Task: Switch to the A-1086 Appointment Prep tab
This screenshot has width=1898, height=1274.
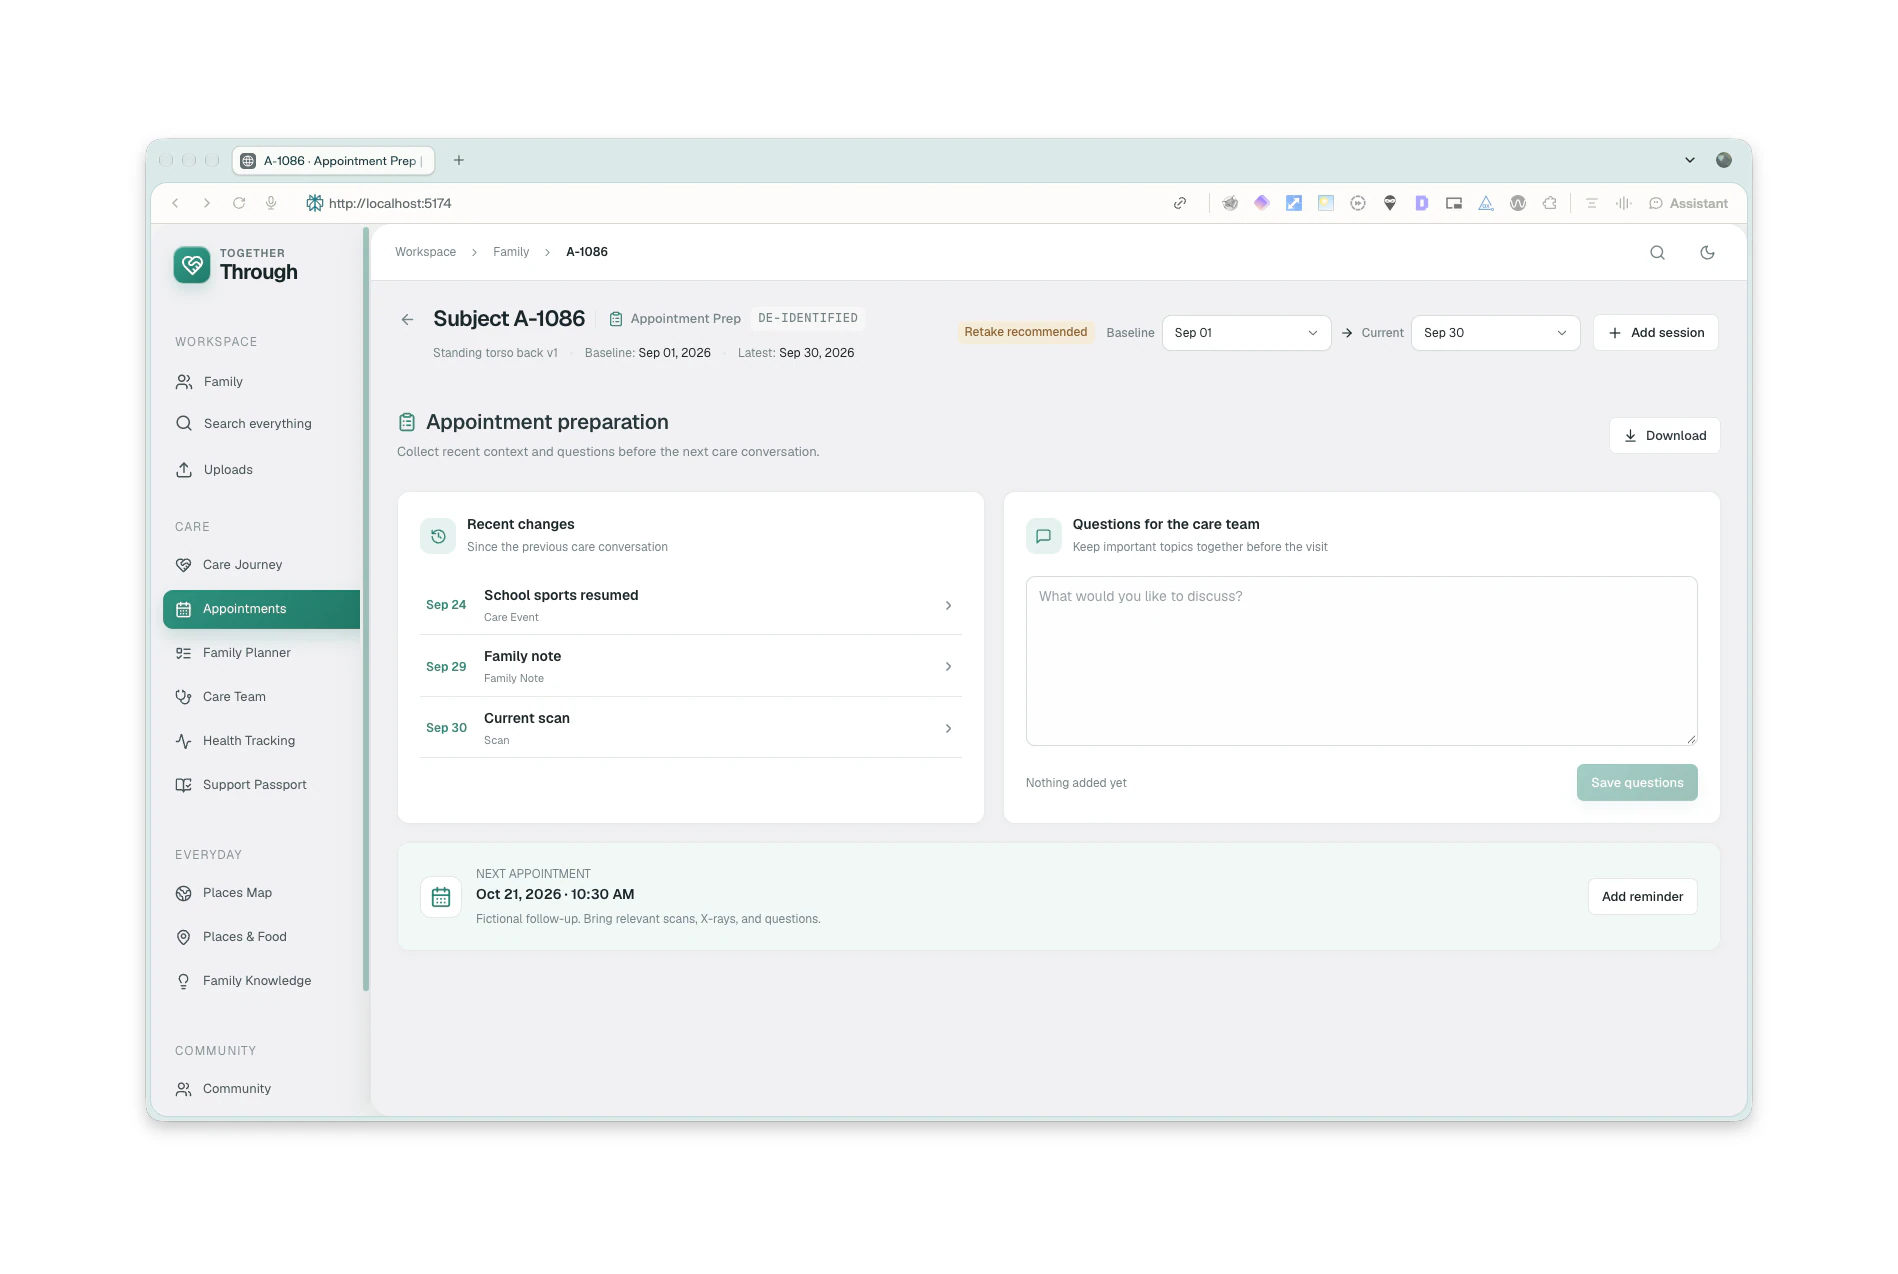Action: [334, 160]
